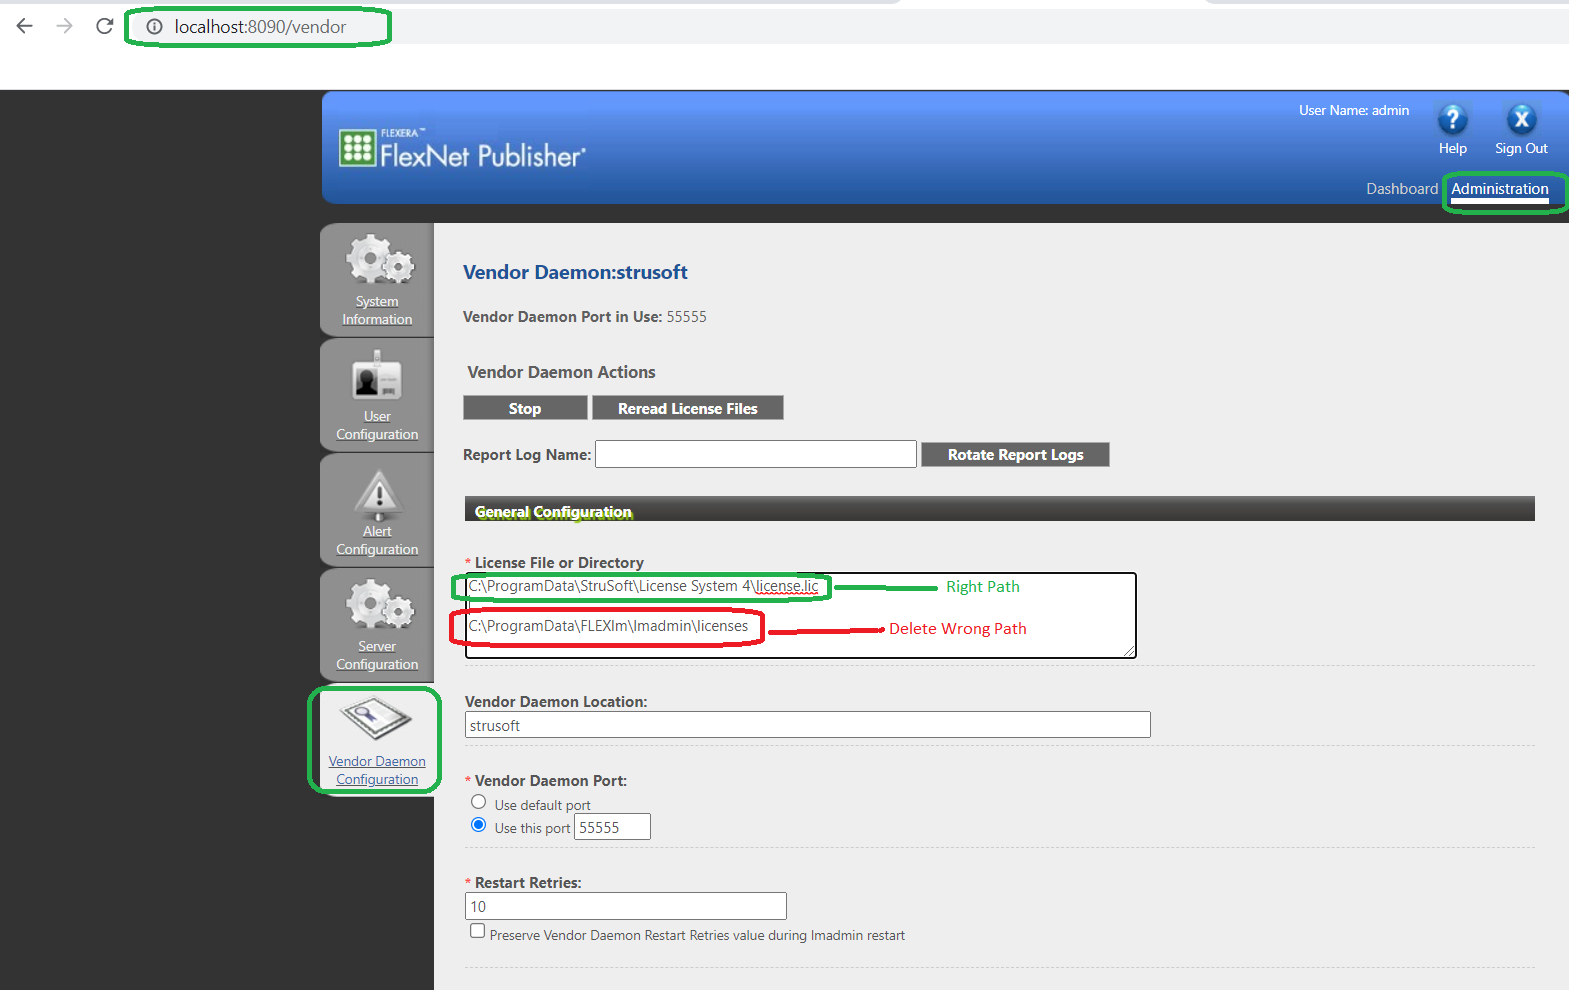The width and height of the screenshot is (1569, 990).
Task: Click into Report Log Name field
Action: pyautogui.click(x=756, y=454)
